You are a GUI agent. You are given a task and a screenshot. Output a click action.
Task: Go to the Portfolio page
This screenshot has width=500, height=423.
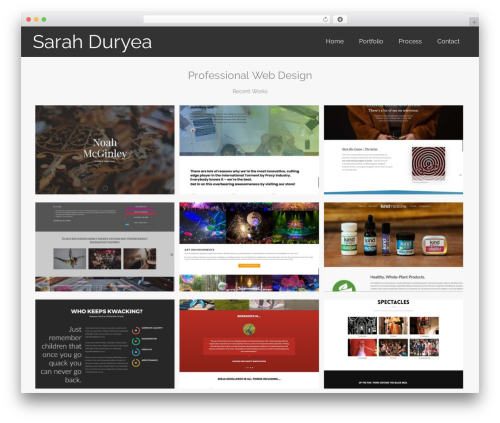[371, 41]
